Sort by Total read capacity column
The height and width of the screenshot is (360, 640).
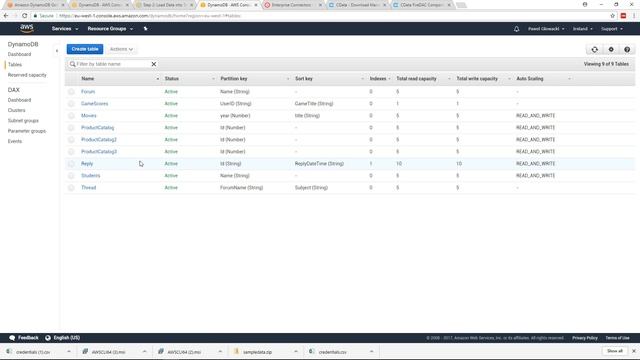coord(416,78)
